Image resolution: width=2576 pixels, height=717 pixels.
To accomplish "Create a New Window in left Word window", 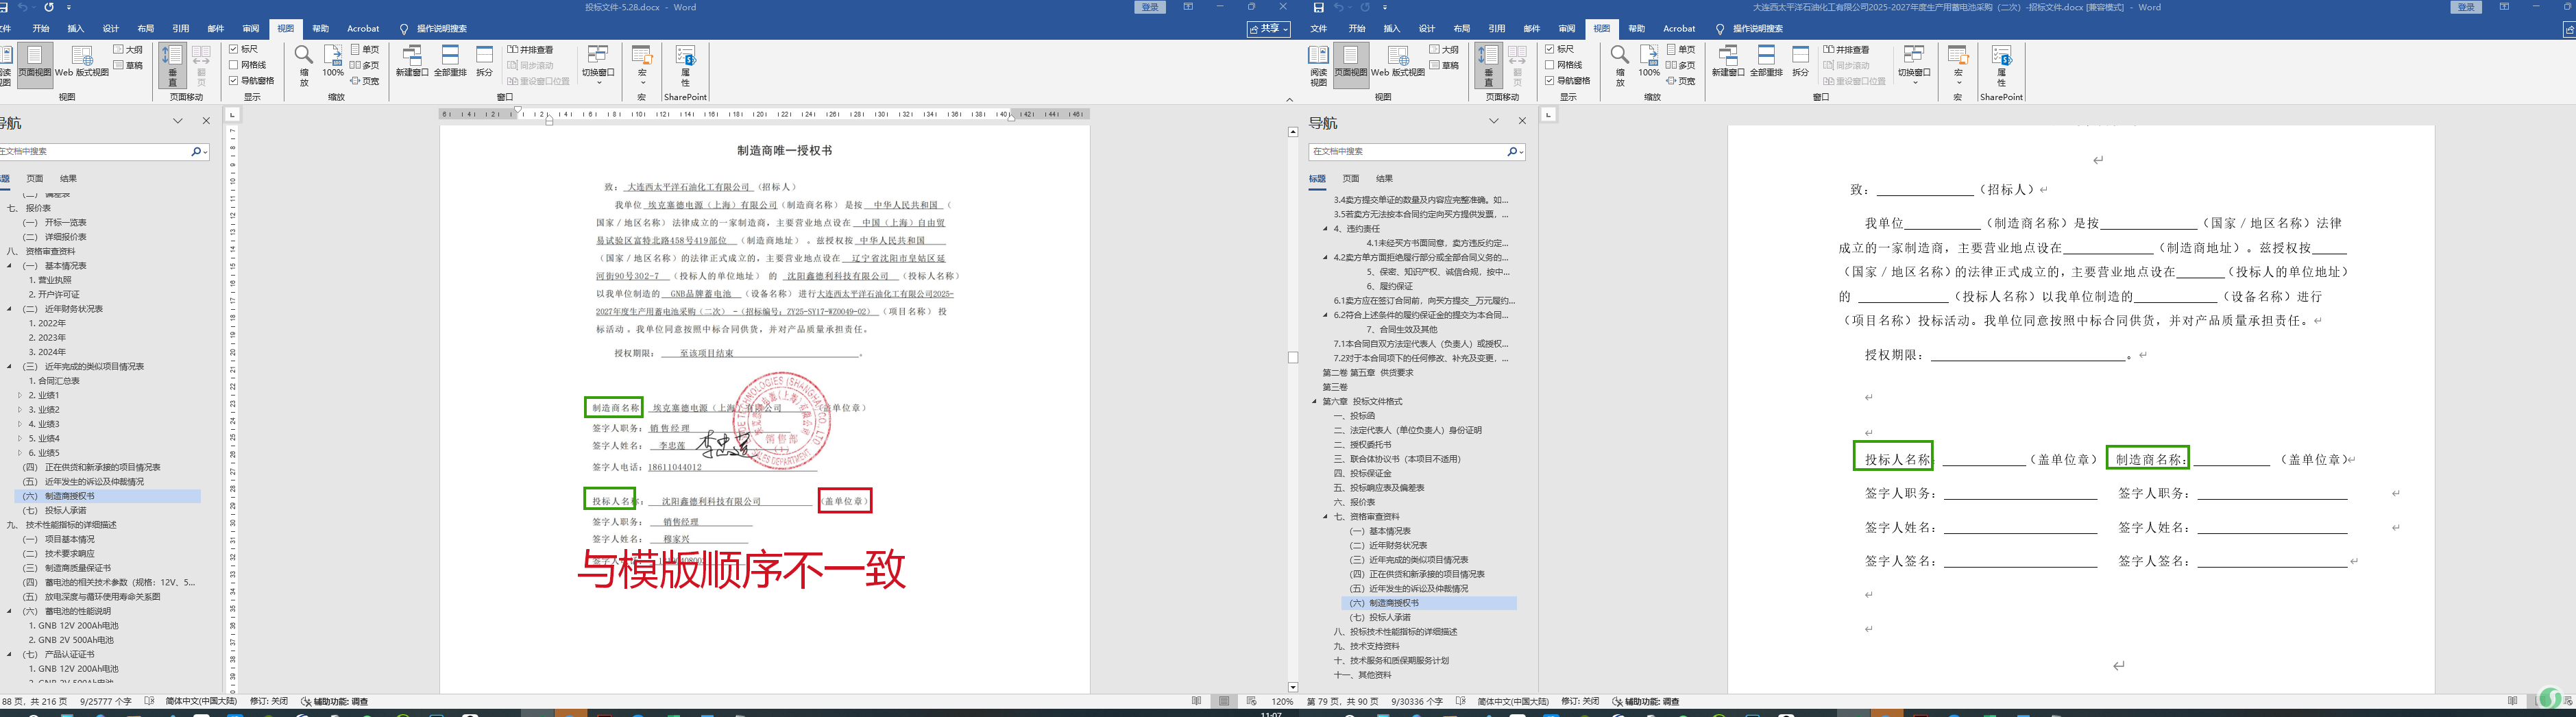I will point(412,62).
